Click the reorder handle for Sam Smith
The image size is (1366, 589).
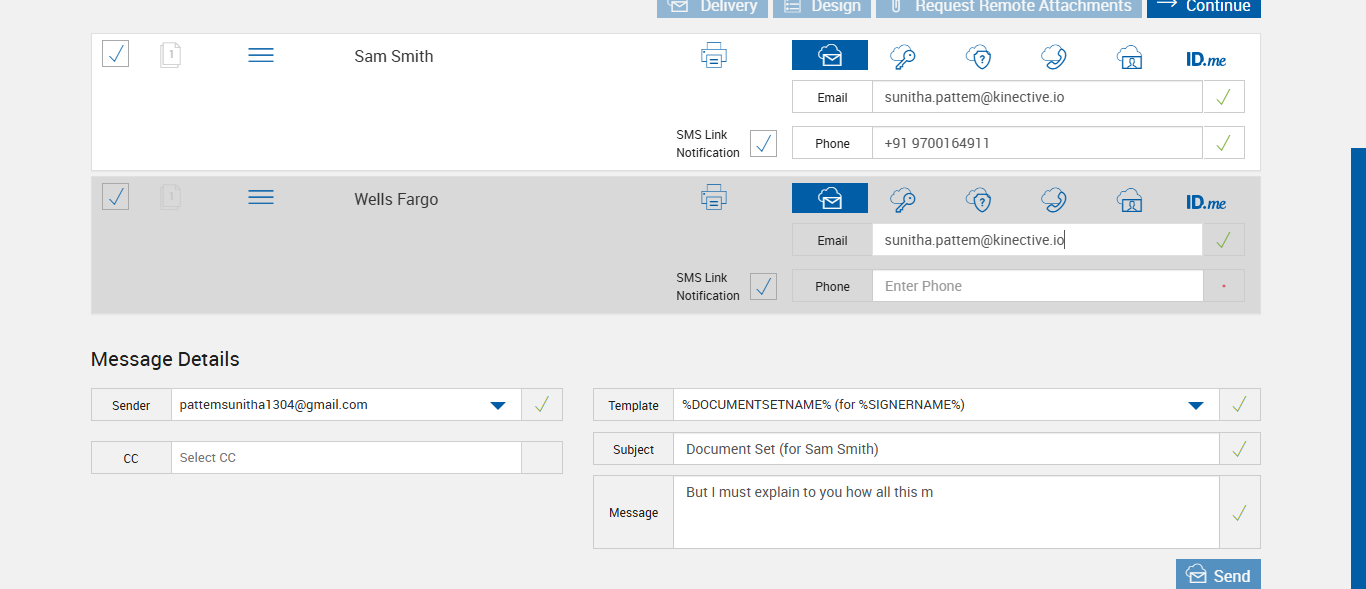[261, 56]
